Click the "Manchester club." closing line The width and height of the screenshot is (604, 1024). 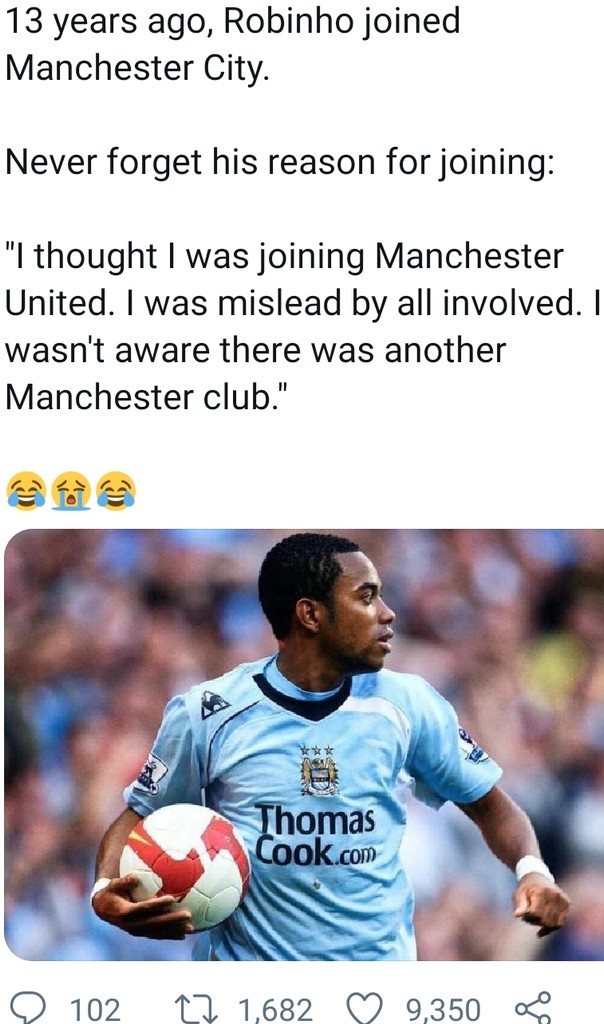point(146,396)
